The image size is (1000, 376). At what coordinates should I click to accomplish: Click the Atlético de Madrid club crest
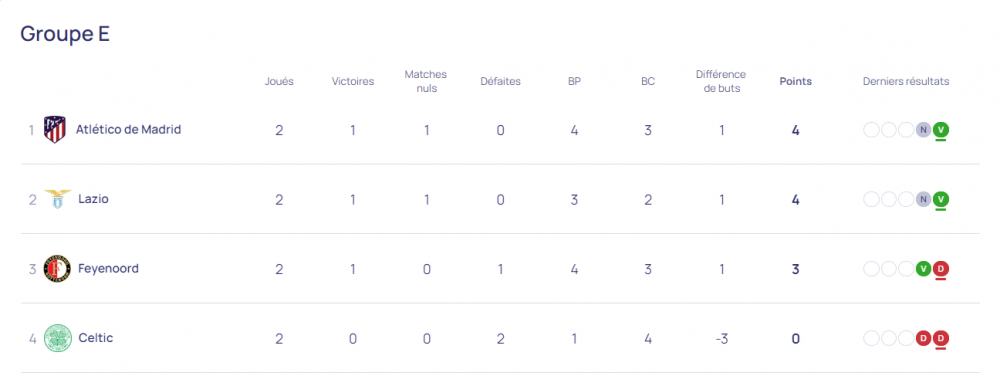55,129
